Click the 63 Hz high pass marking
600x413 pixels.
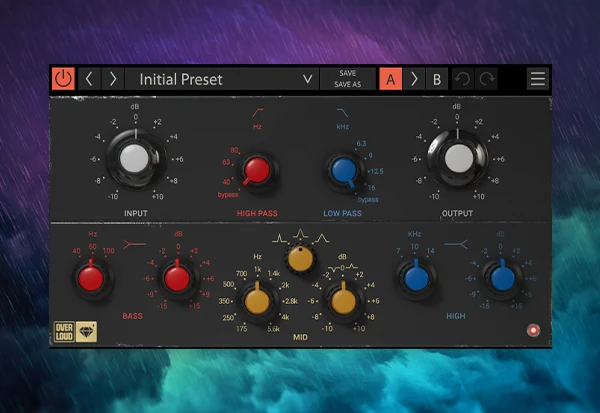(226, 162)
